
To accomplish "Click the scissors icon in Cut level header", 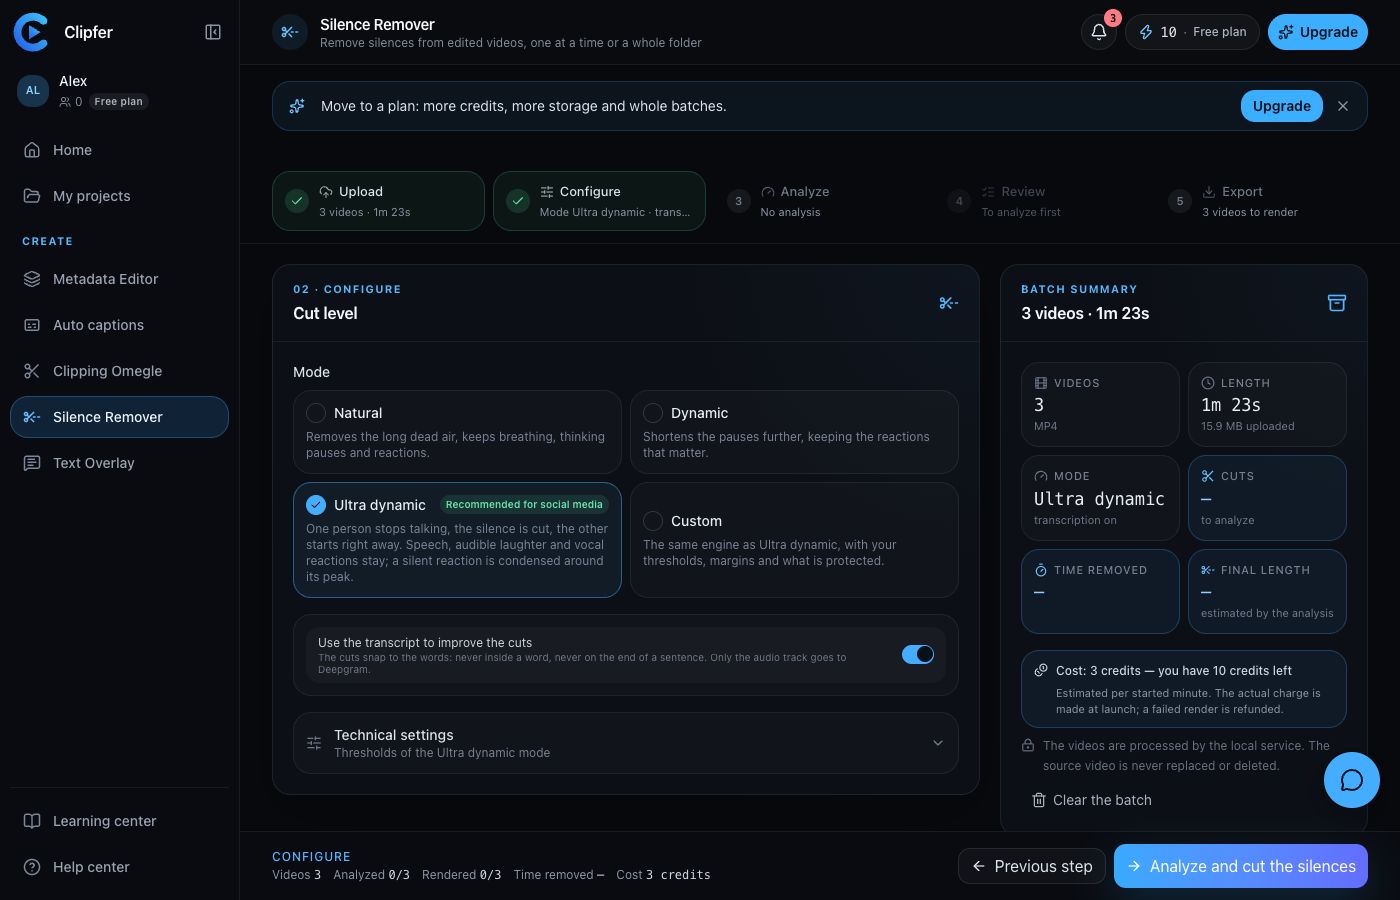I will coord(949,302).
